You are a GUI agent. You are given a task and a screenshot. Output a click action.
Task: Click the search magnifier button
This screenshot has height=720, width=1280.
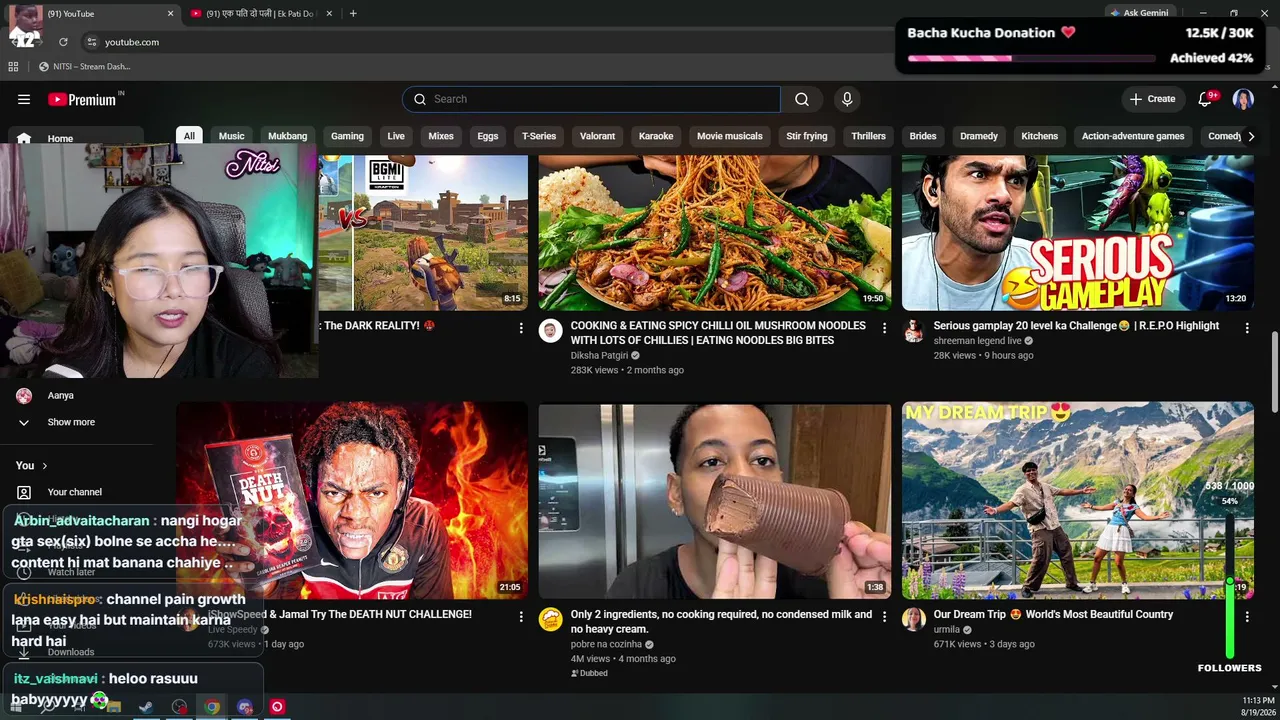[802, 99]
